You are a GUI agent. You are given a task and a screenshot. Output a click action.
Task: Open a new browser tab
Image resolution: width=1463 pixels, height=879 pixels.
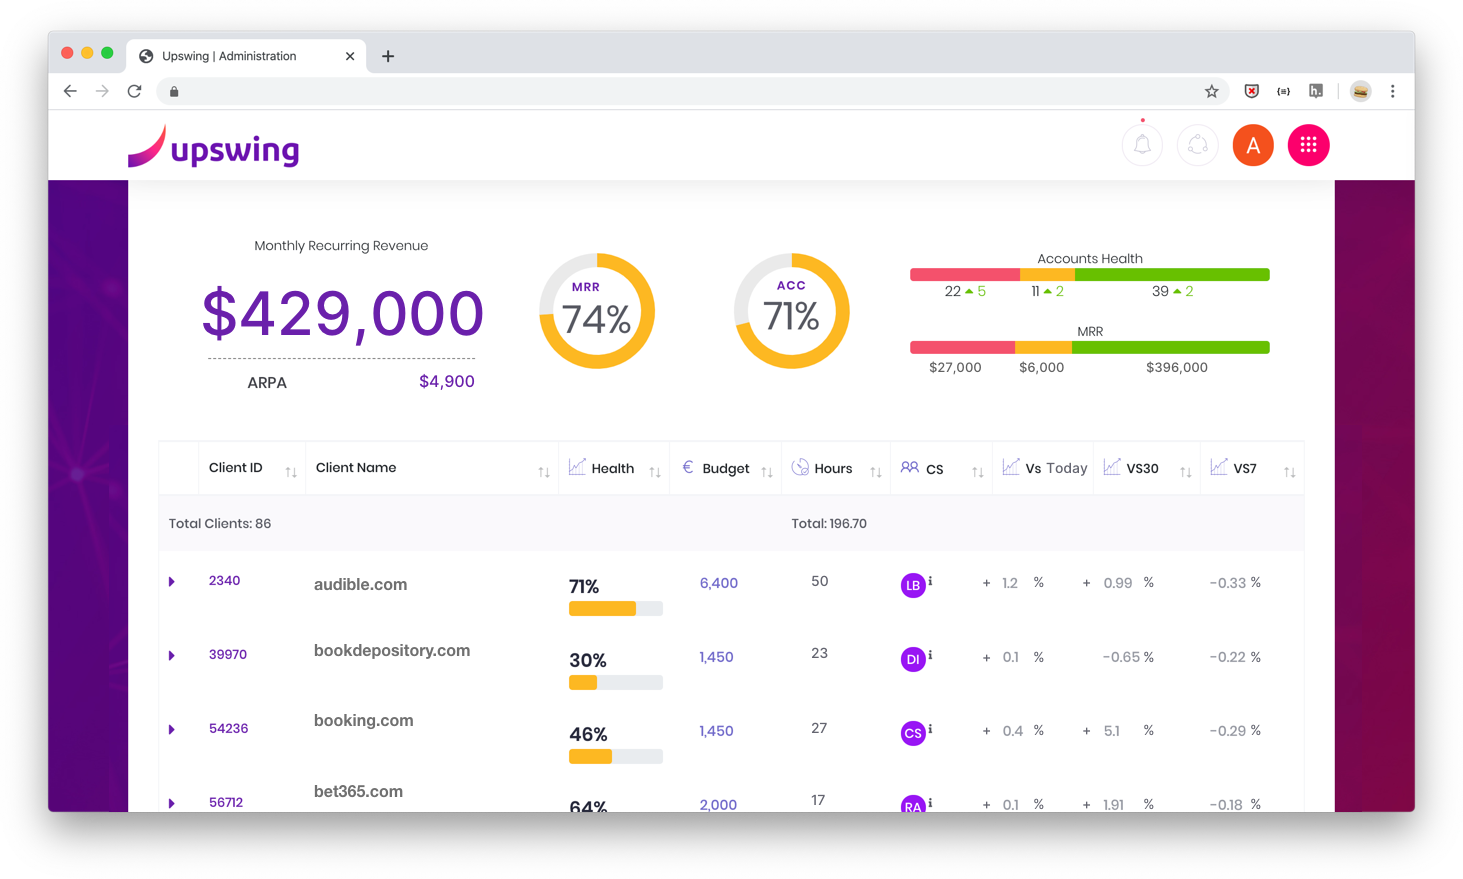pyautogui.click(x=388, y=56)
